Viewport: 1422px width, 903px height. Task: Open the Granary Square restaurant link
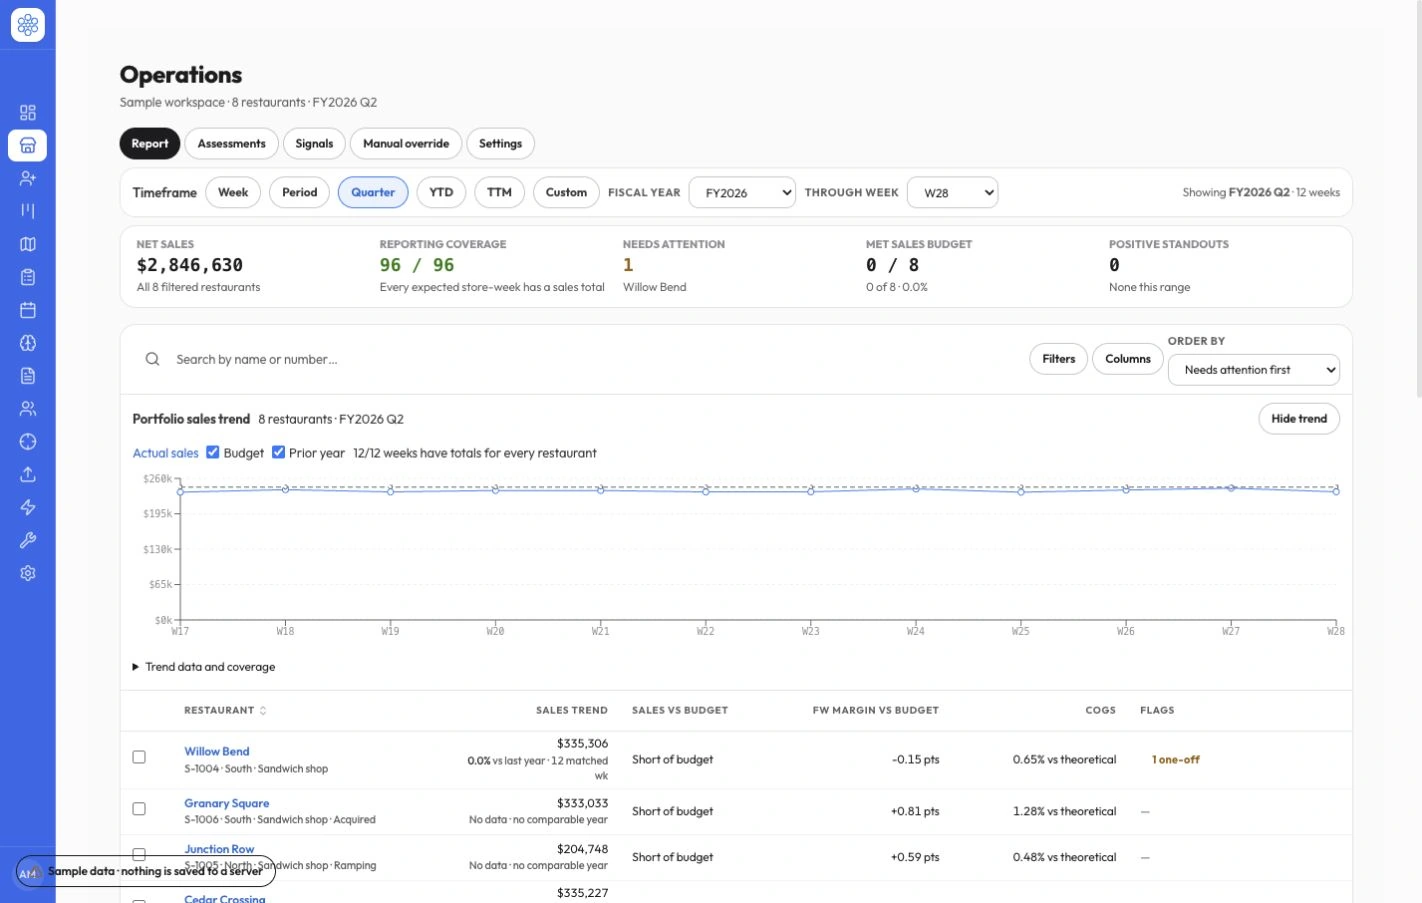(227, 803)
